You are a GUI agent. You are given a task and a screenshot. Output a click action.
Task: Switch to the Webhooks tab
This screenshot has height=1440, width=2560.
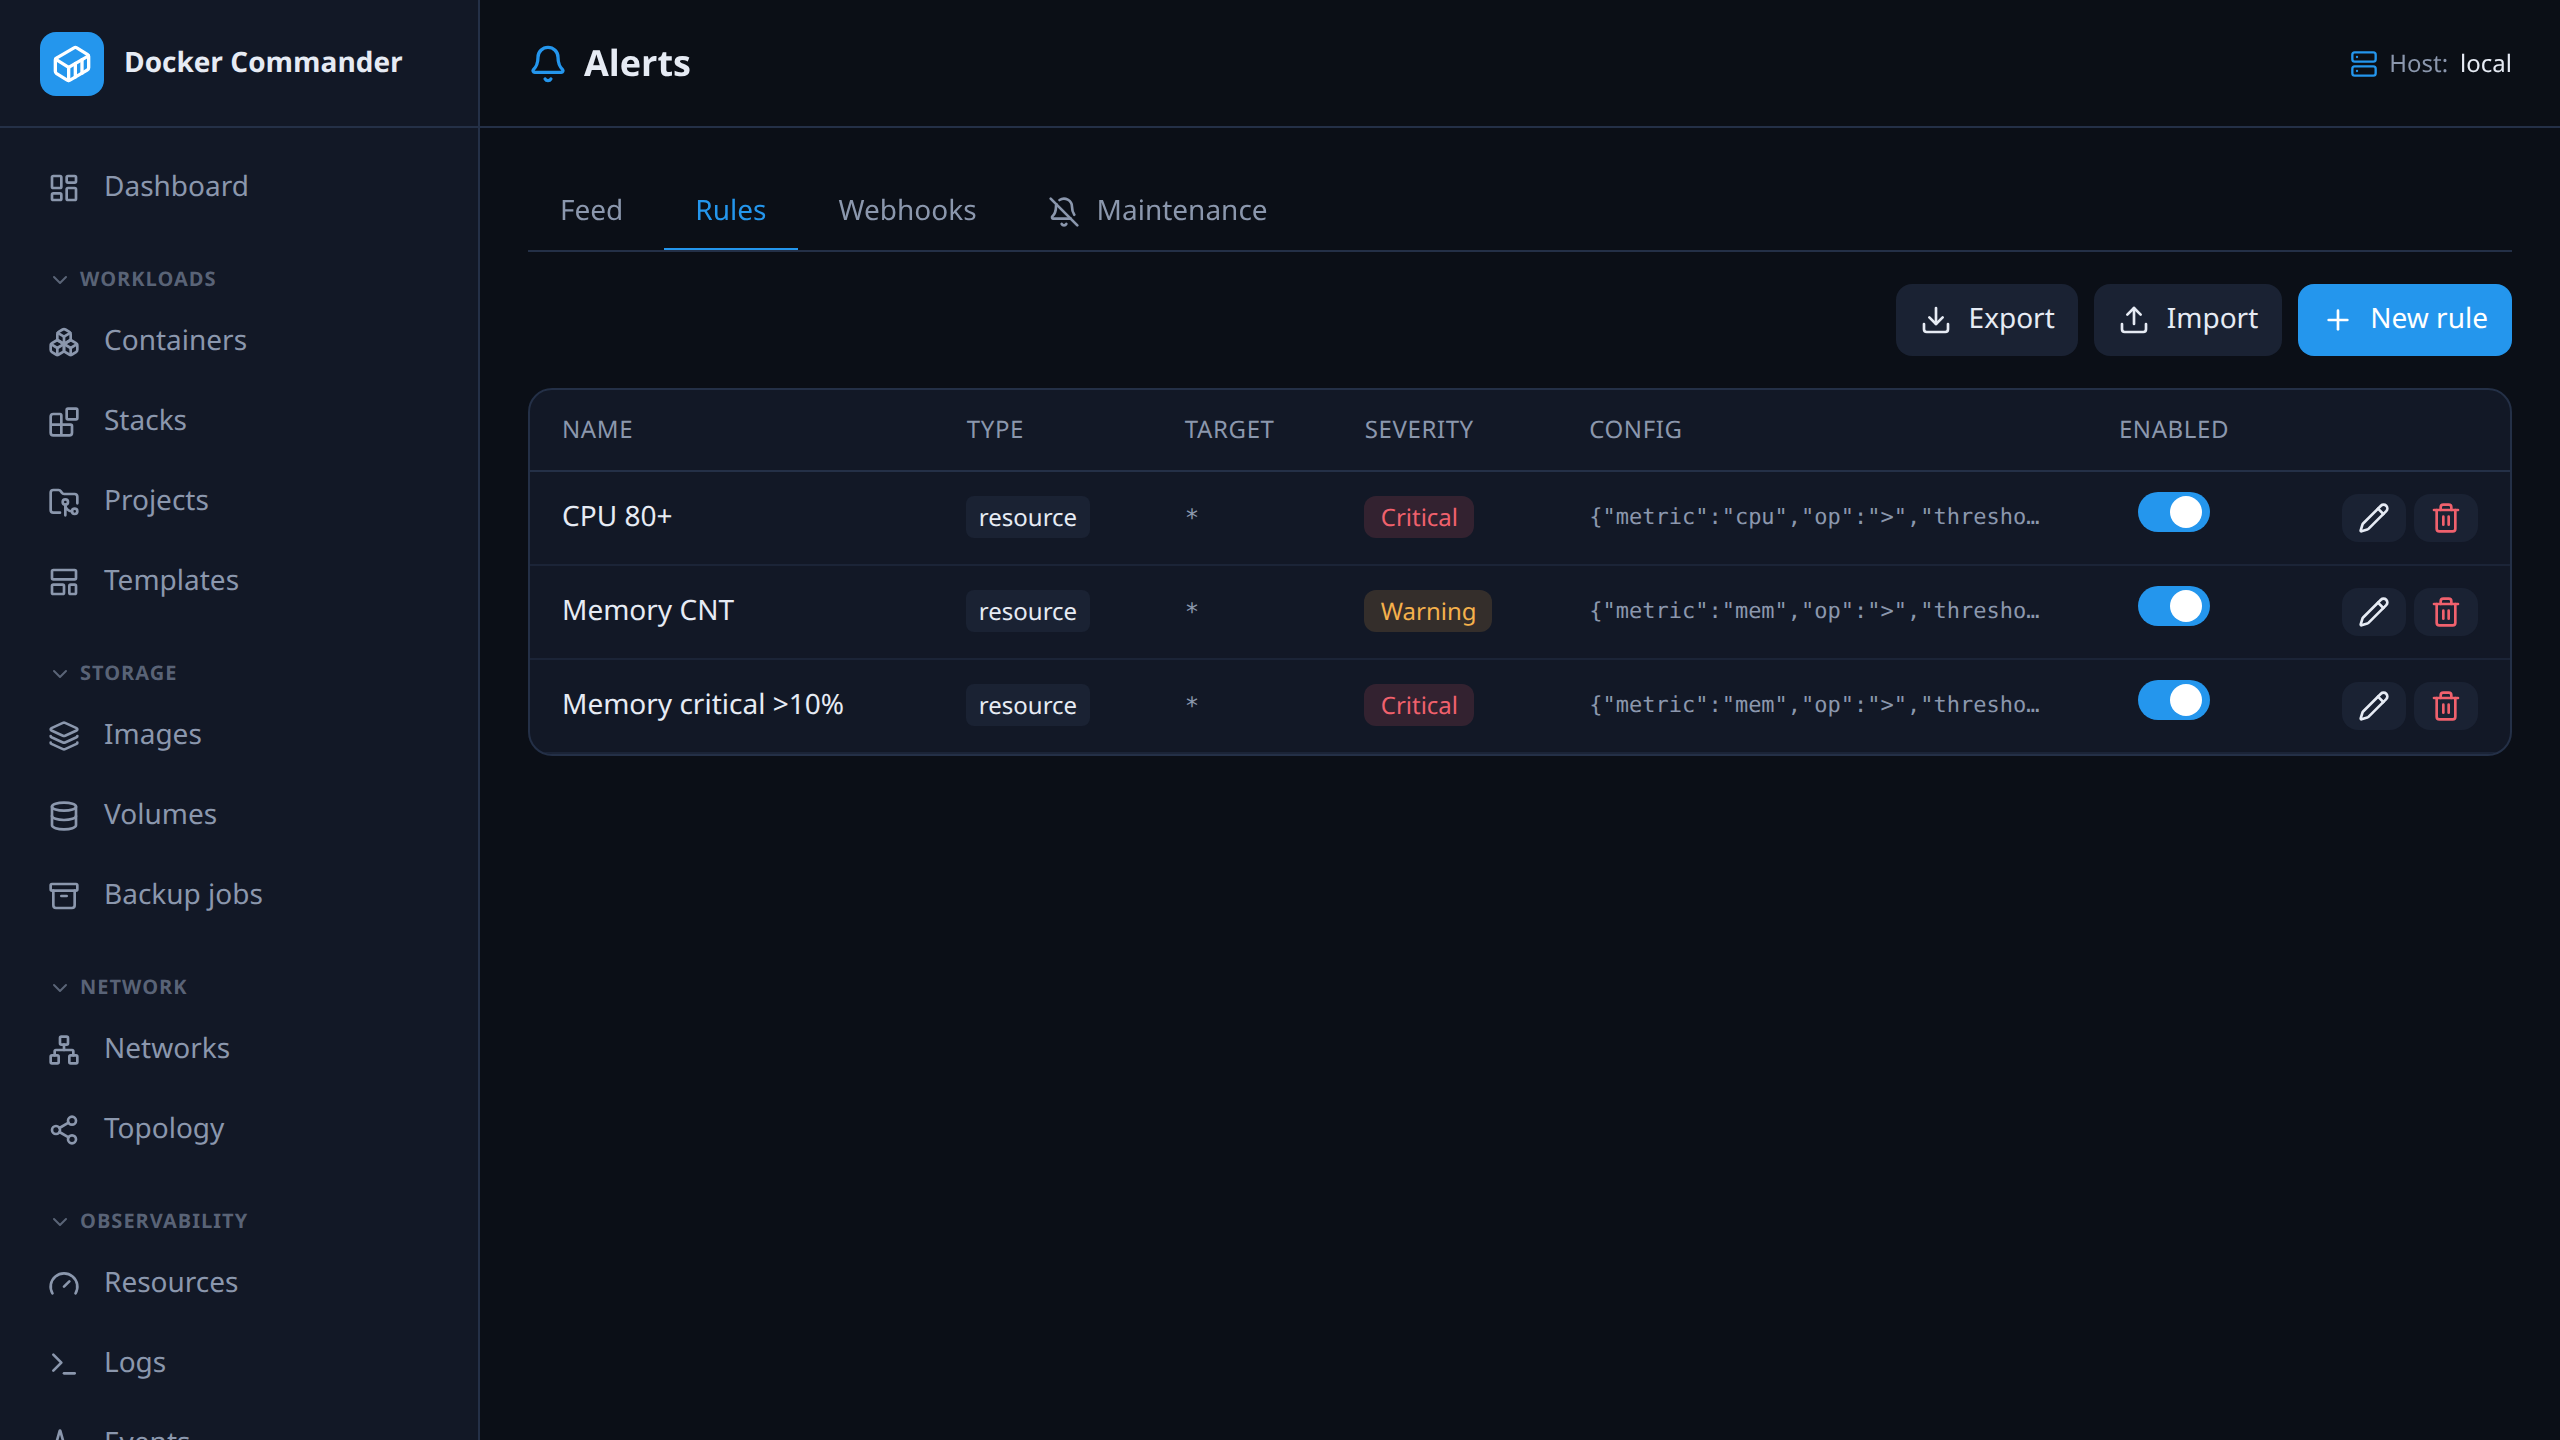tap(907, 210)
